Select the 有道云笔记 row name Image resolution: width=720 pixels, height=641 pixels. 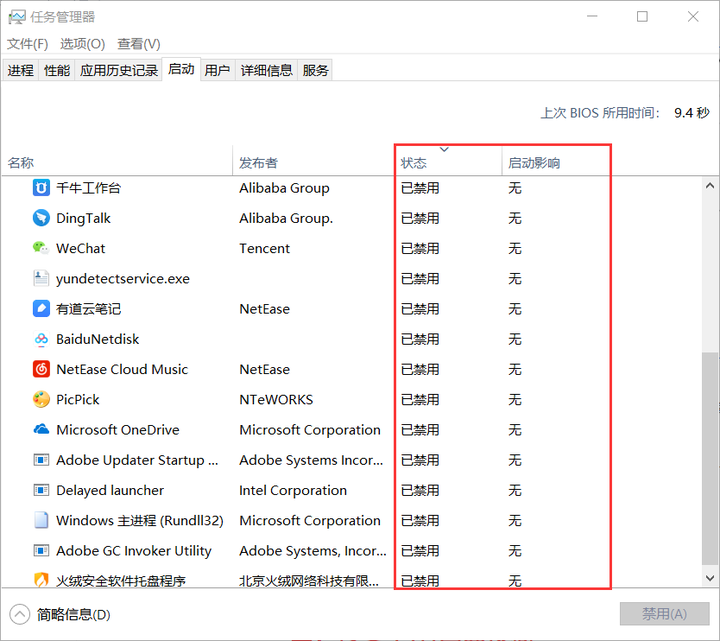coord(88,309)
